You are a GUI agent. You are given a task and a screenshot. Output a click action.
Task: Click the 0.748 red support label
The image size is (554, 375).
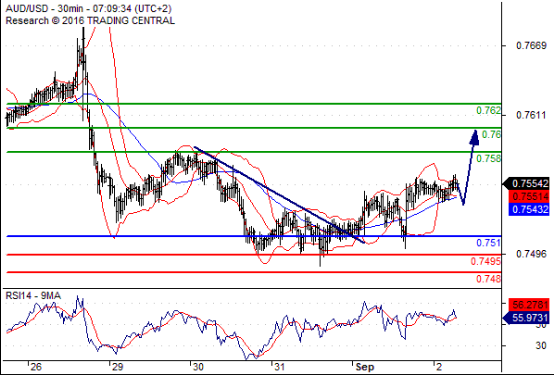tap(488, 279)
